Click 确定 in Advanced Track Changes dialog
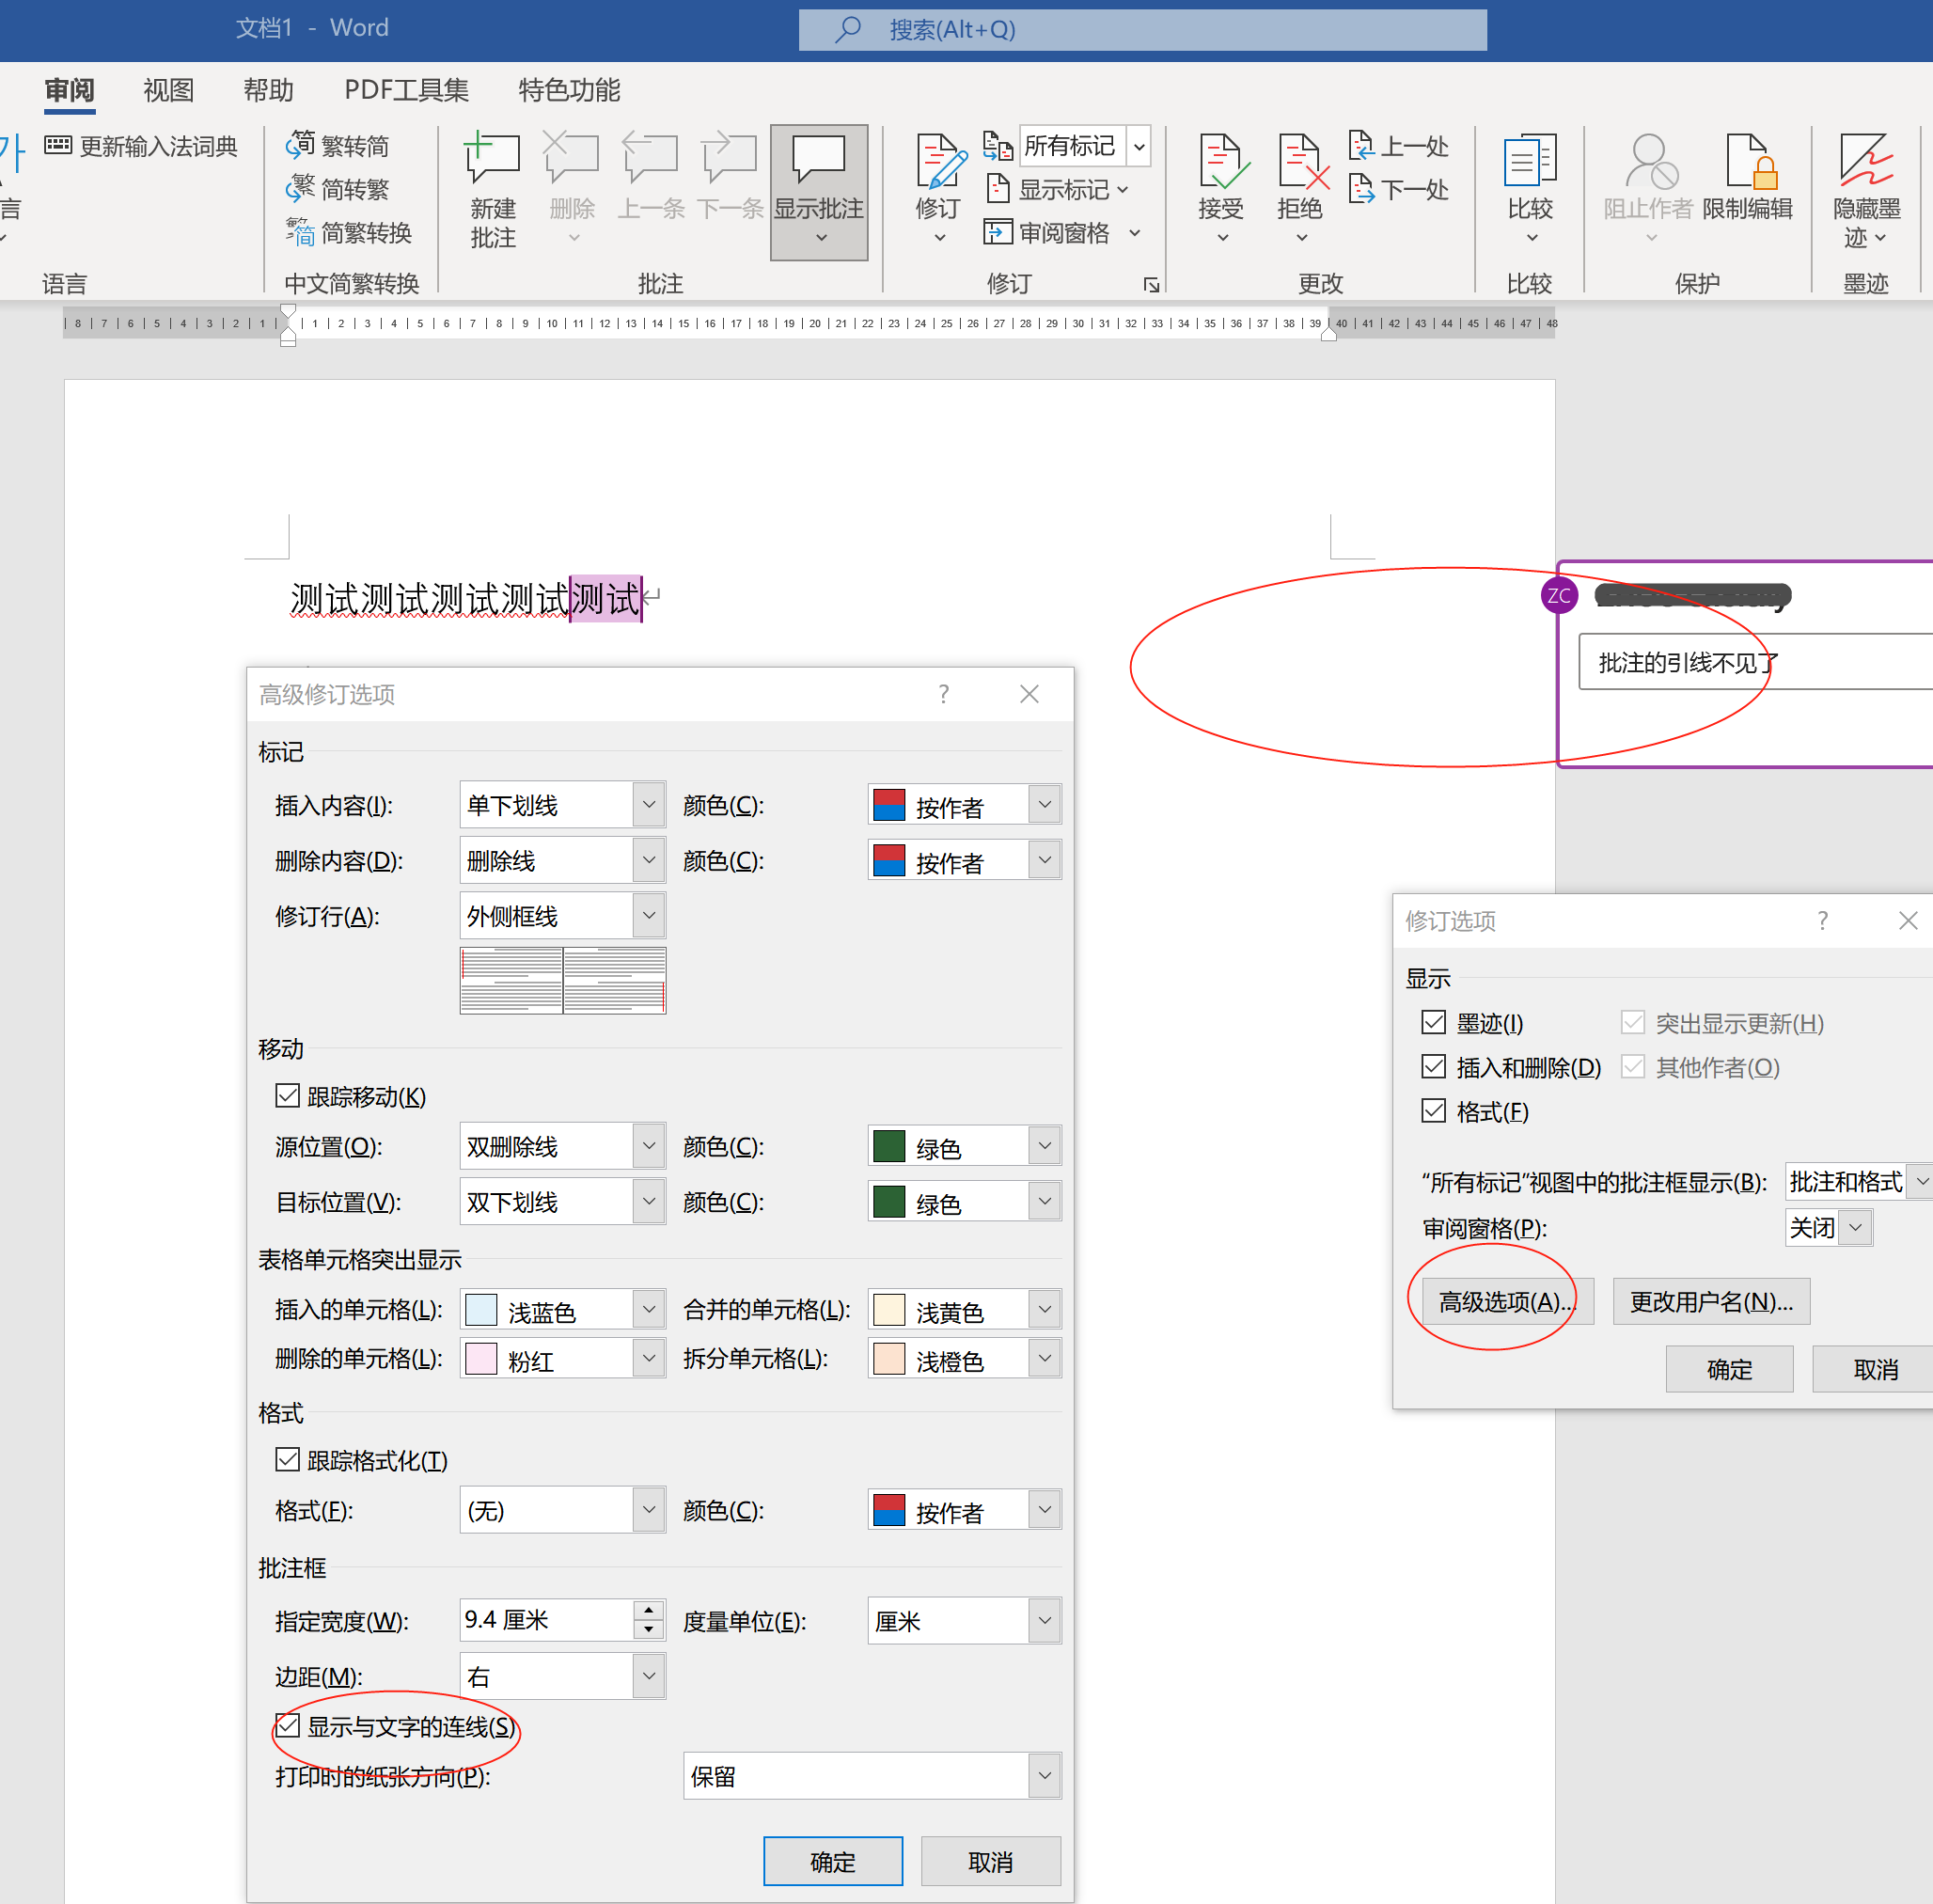The image size is (1933, 1904). [x=833, y=1861]
